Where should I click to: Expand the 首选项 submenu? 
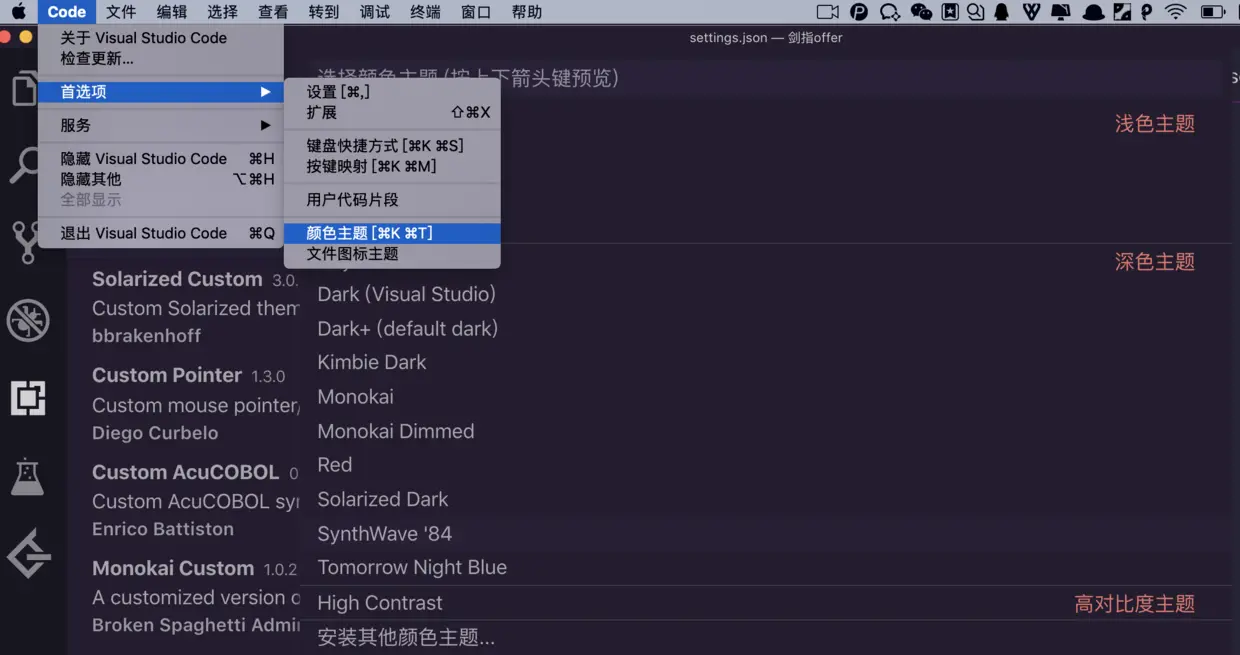click(x=161, y=92)
